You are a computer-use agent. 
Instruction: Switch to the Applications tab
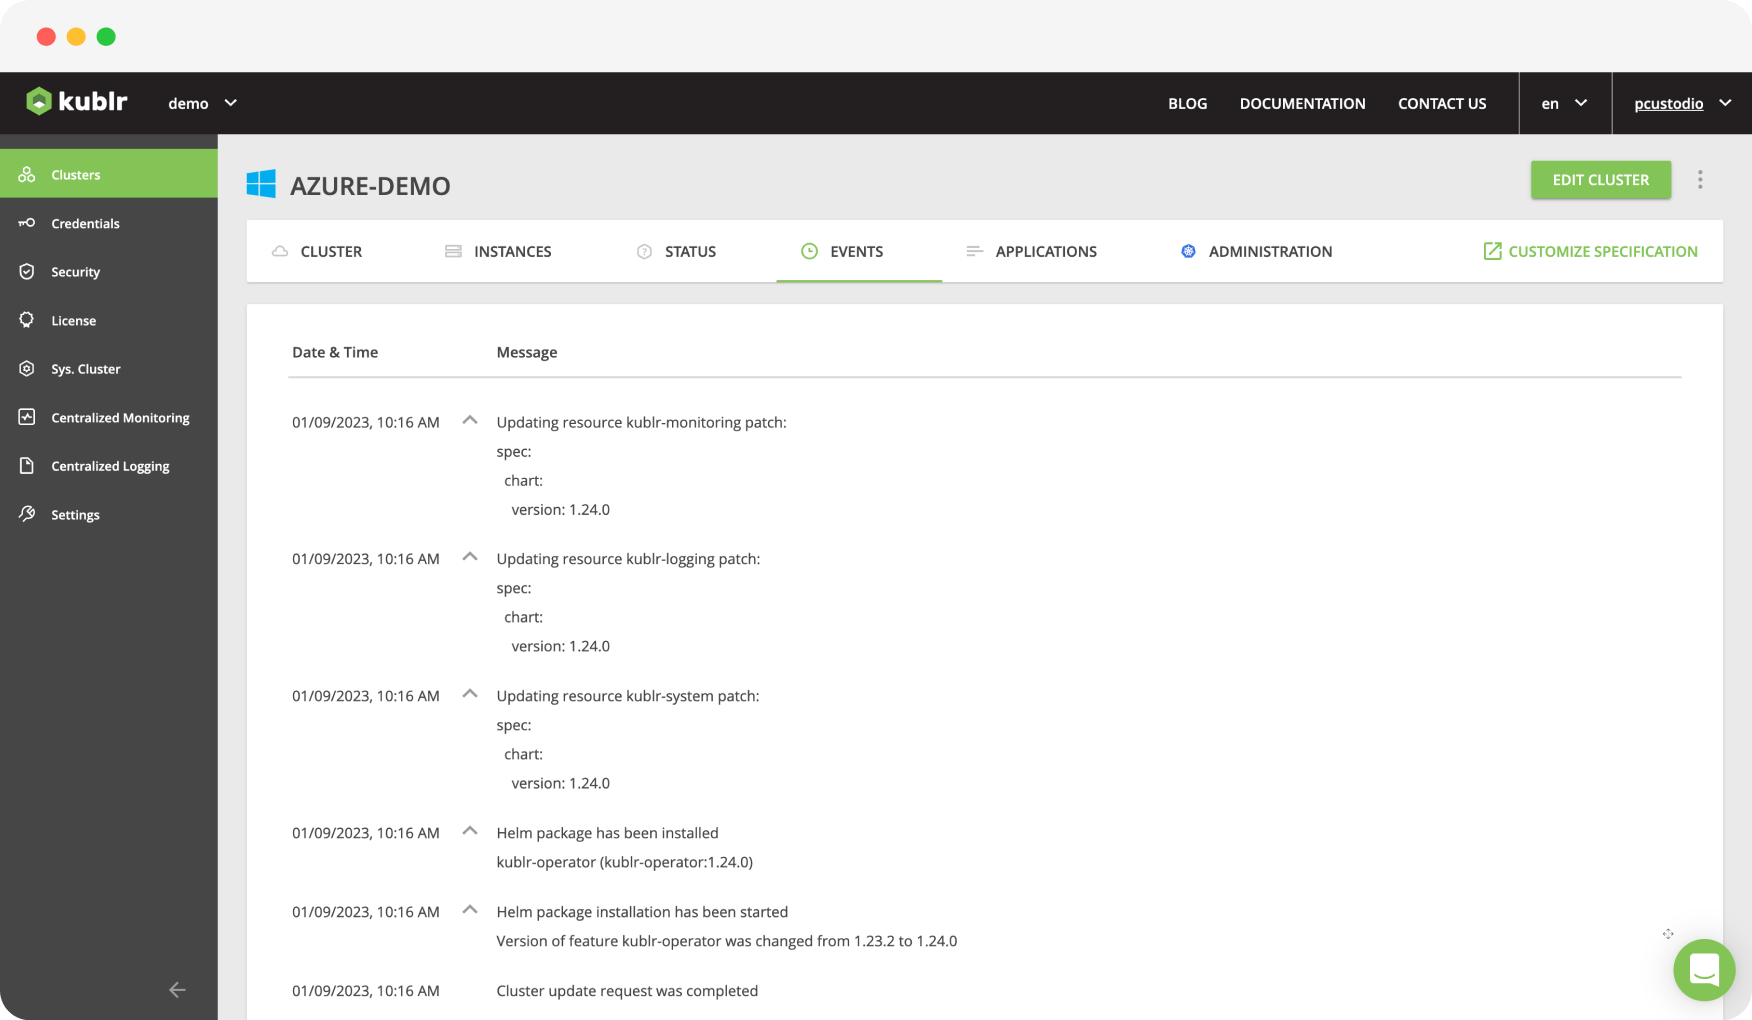1031,251
